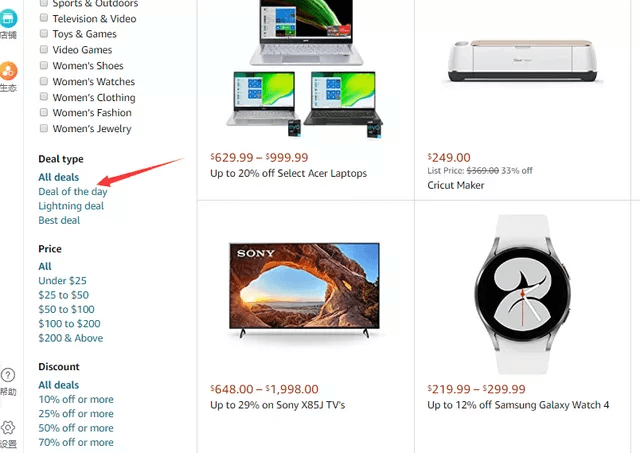The height and width of the screenshot is (453, 640).
Task: Select $200 & Above price filter
Action: [x=71, y=338]
